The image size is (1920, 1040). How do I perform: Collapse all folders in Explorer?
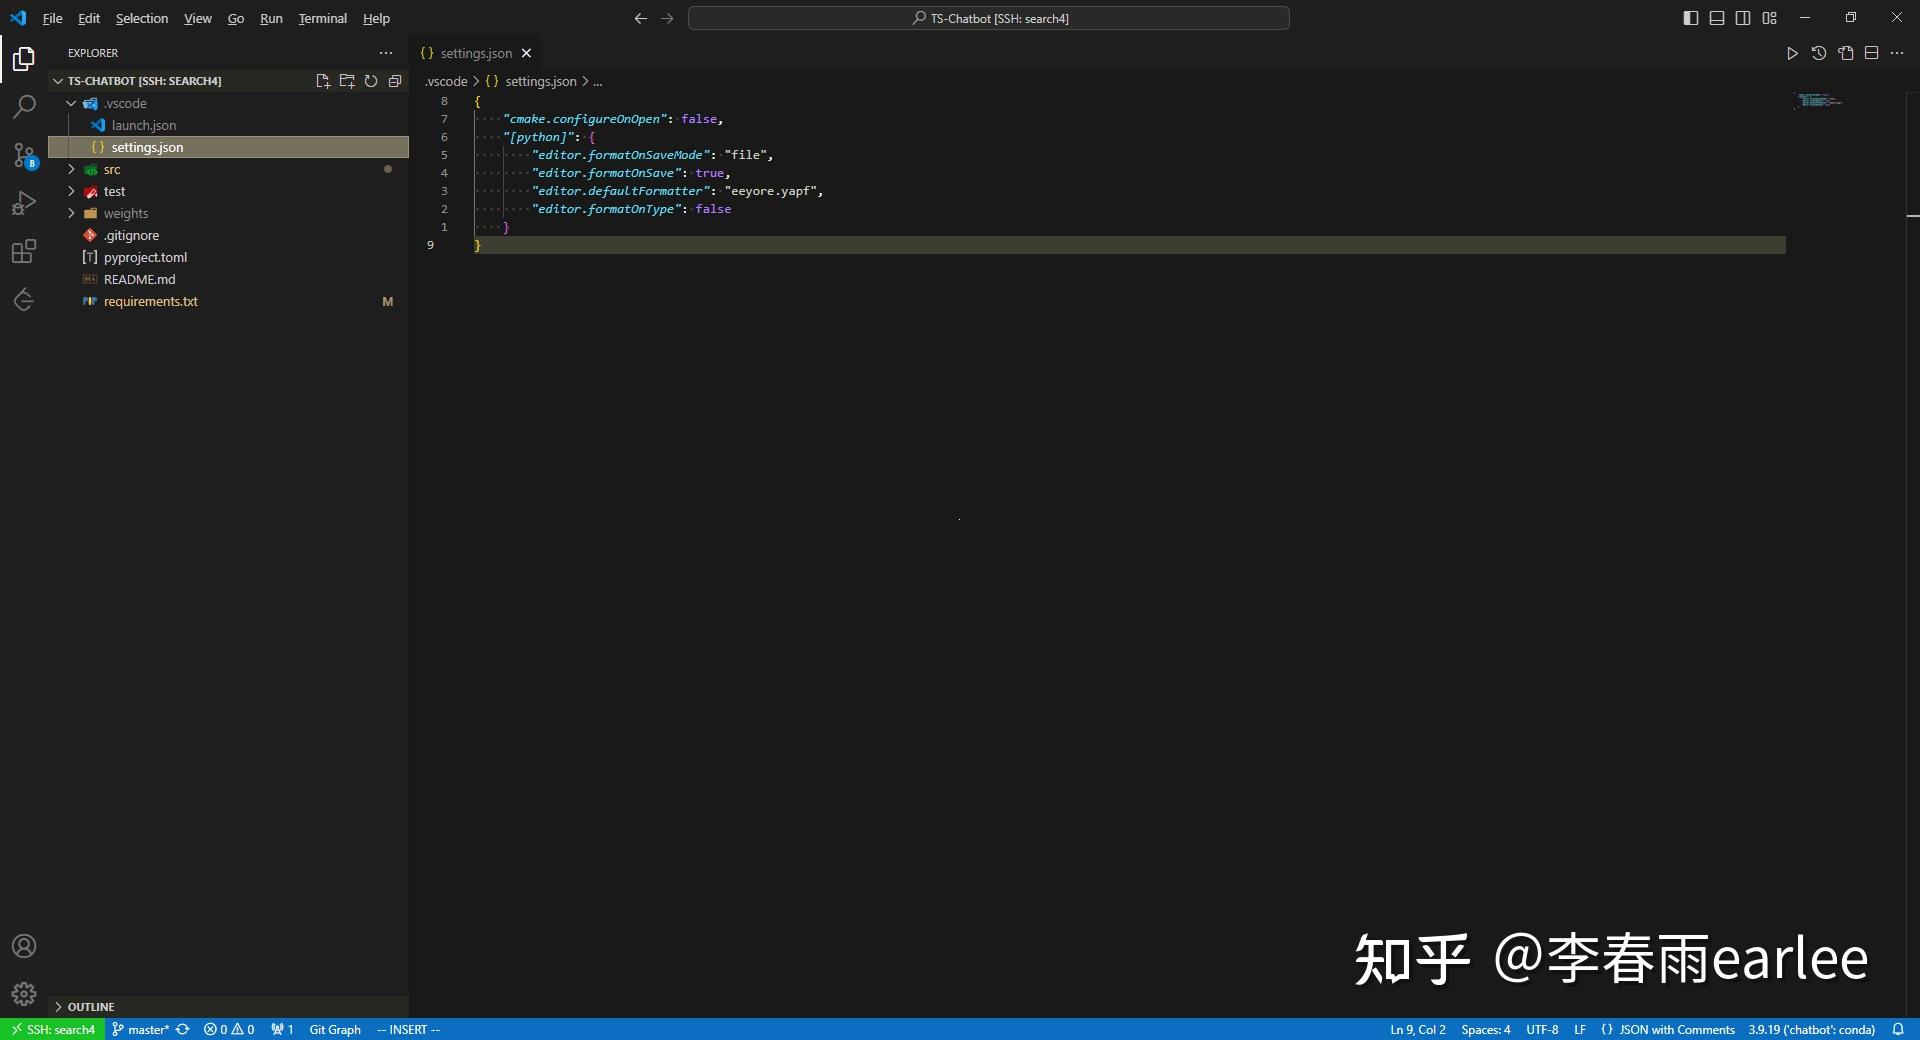[395, 81]
